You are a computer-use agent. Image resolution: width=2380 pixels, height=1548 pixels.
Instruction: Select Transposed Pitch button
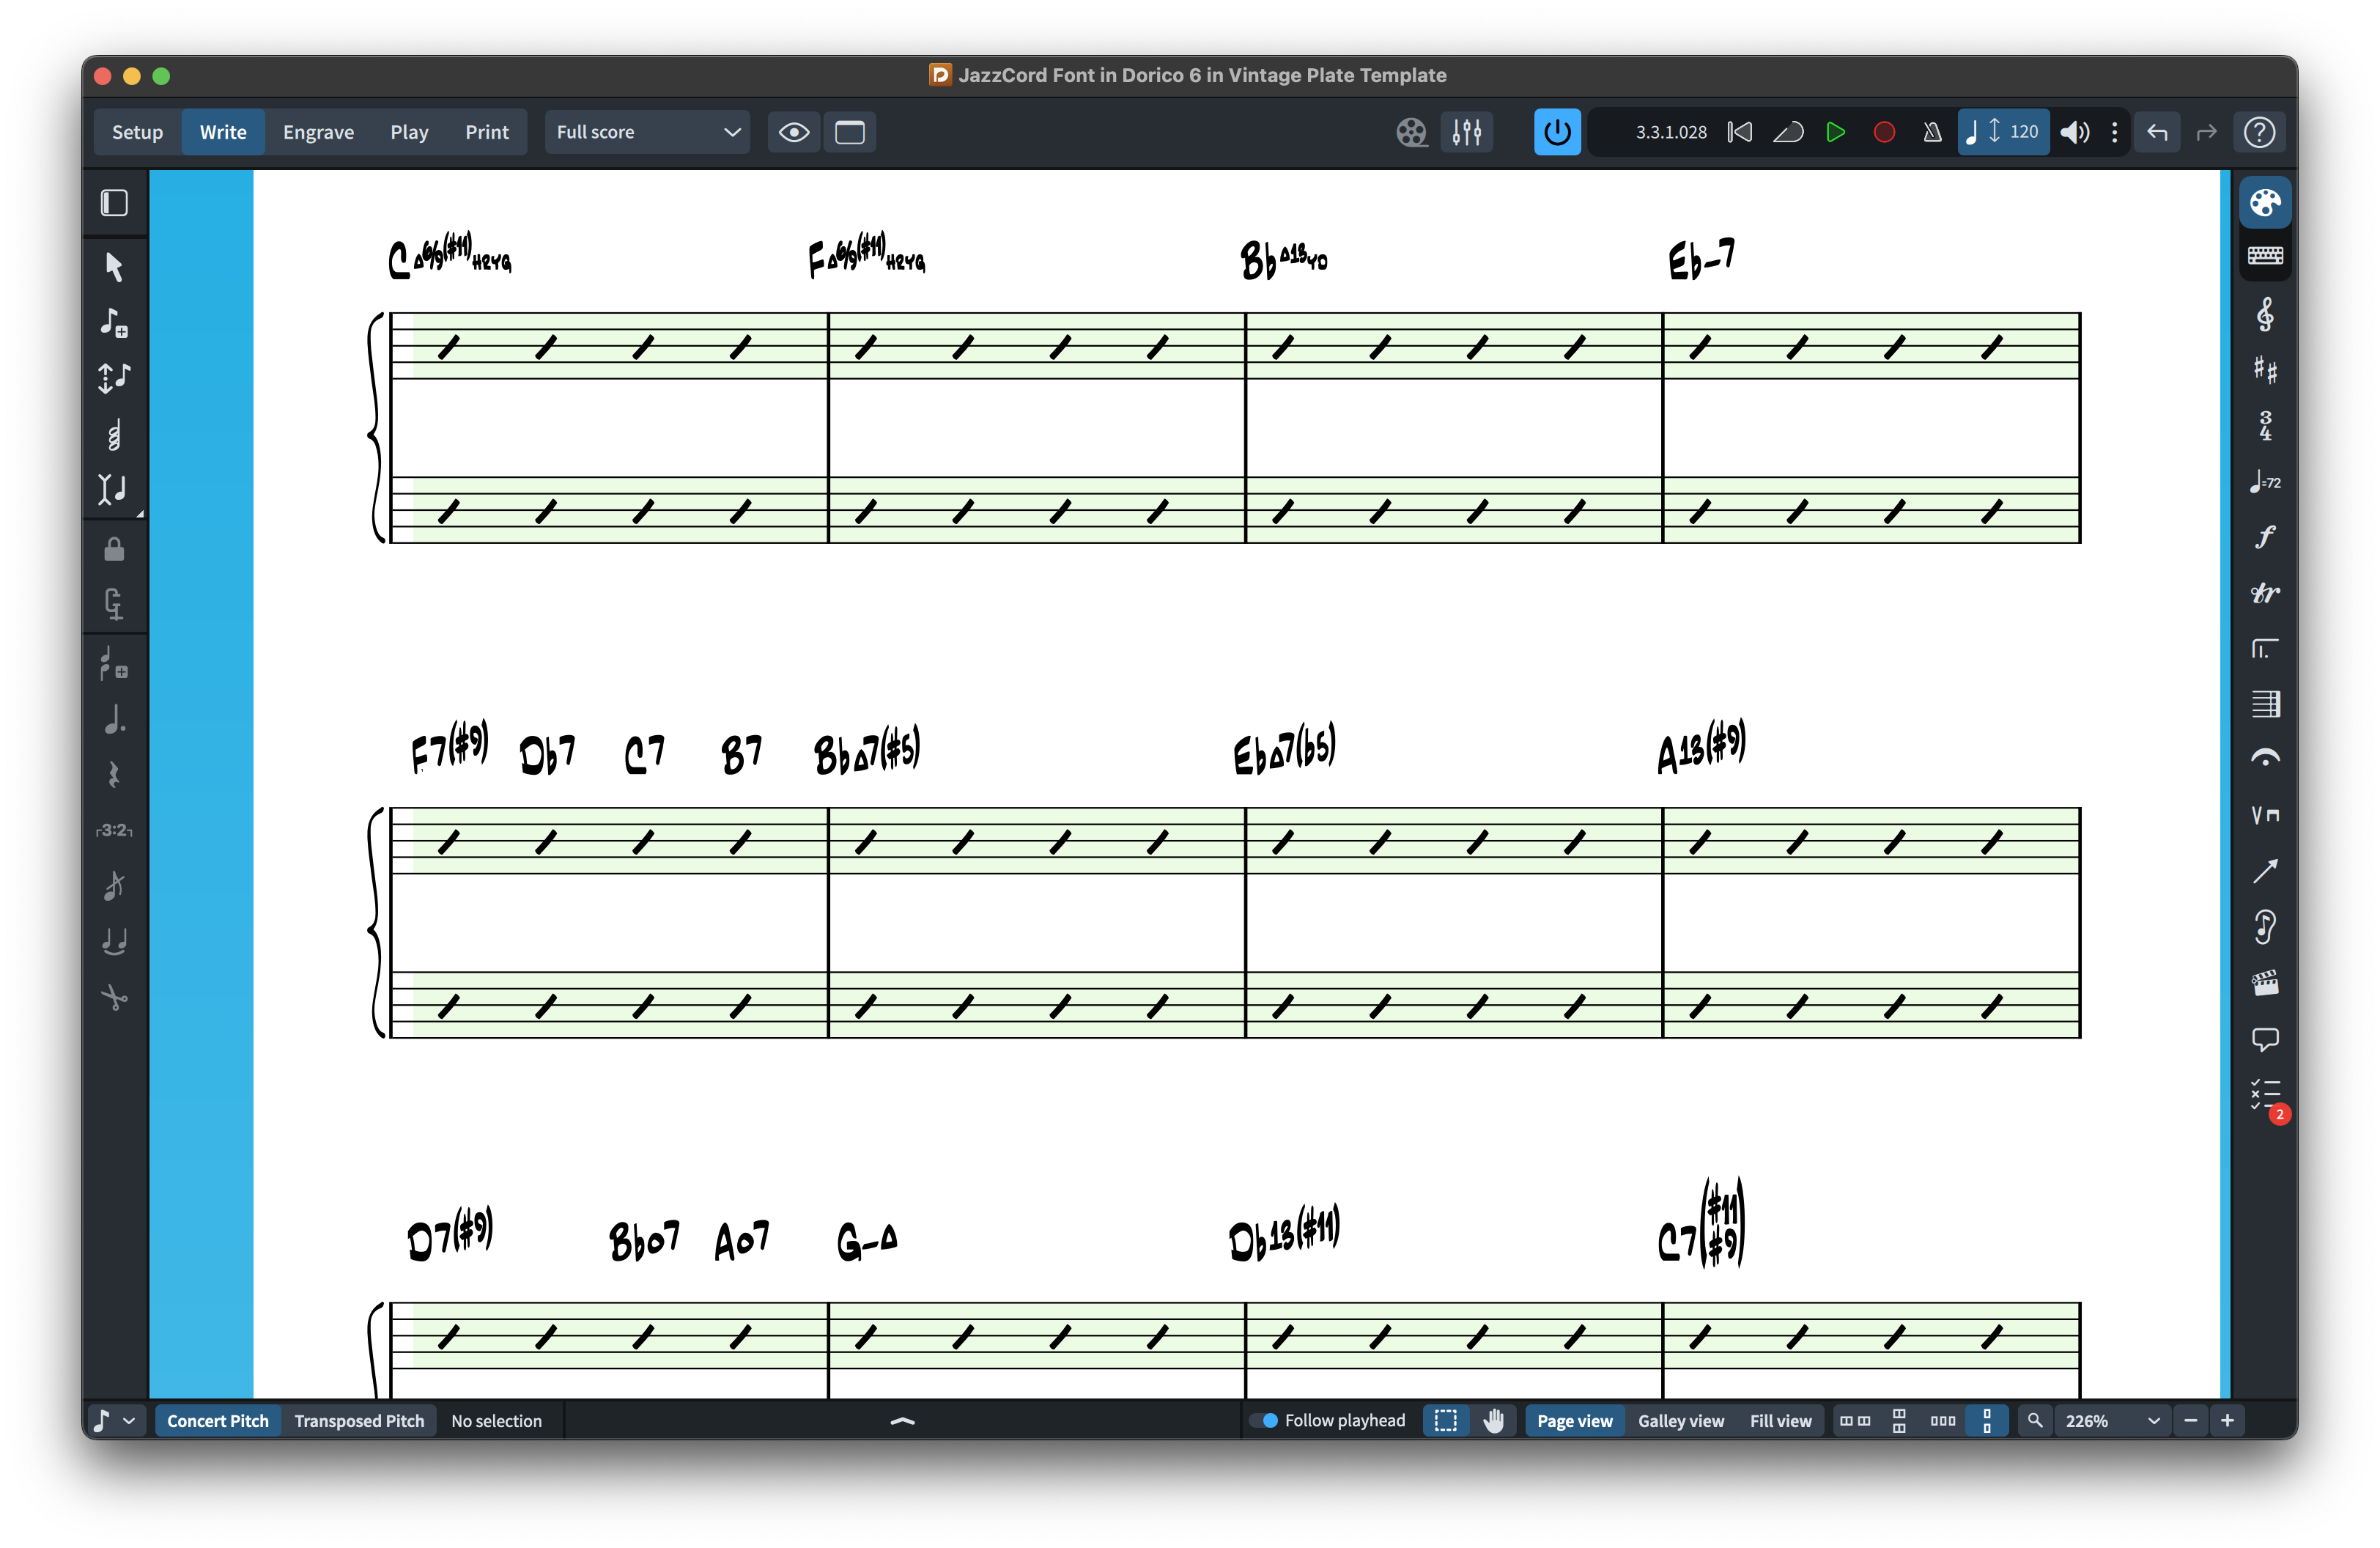tap(359, 1420)
